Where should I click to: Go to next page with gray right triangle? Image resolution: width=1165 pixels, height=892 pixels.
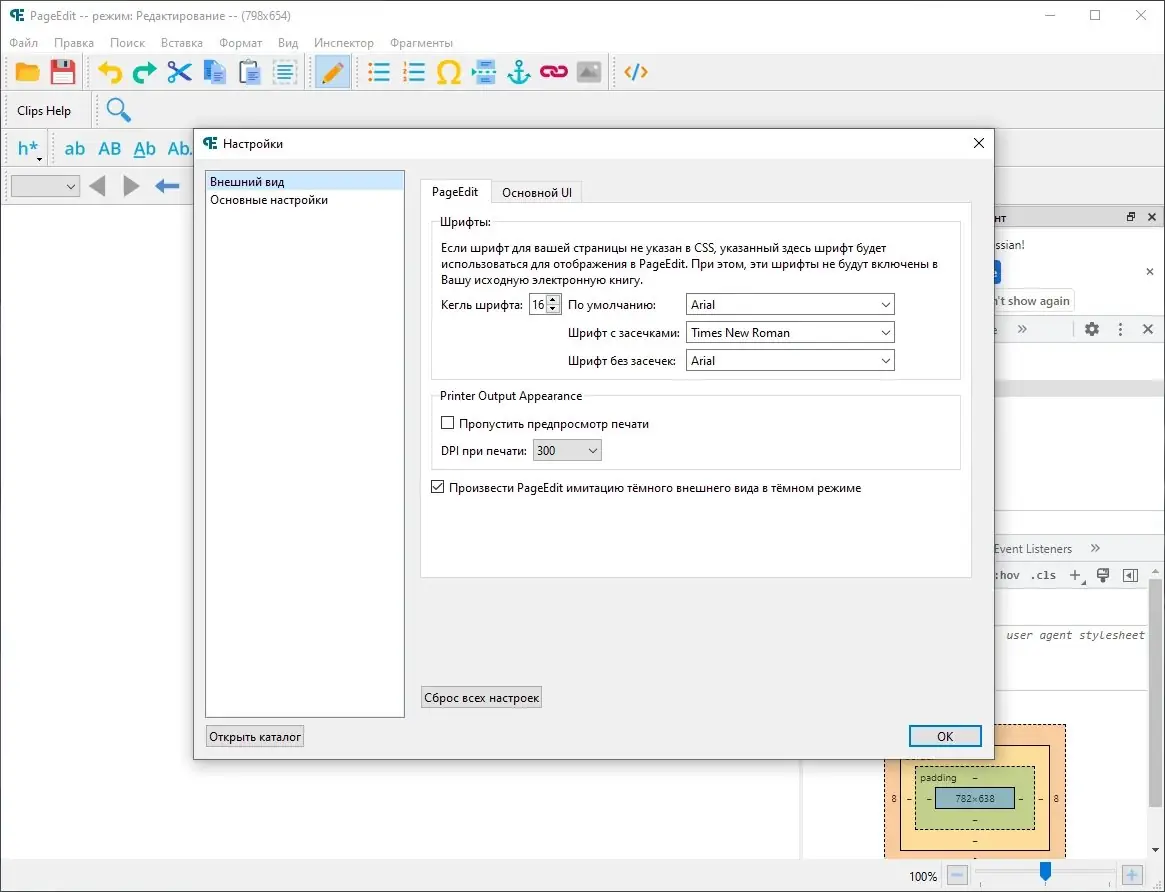(132, 186)
